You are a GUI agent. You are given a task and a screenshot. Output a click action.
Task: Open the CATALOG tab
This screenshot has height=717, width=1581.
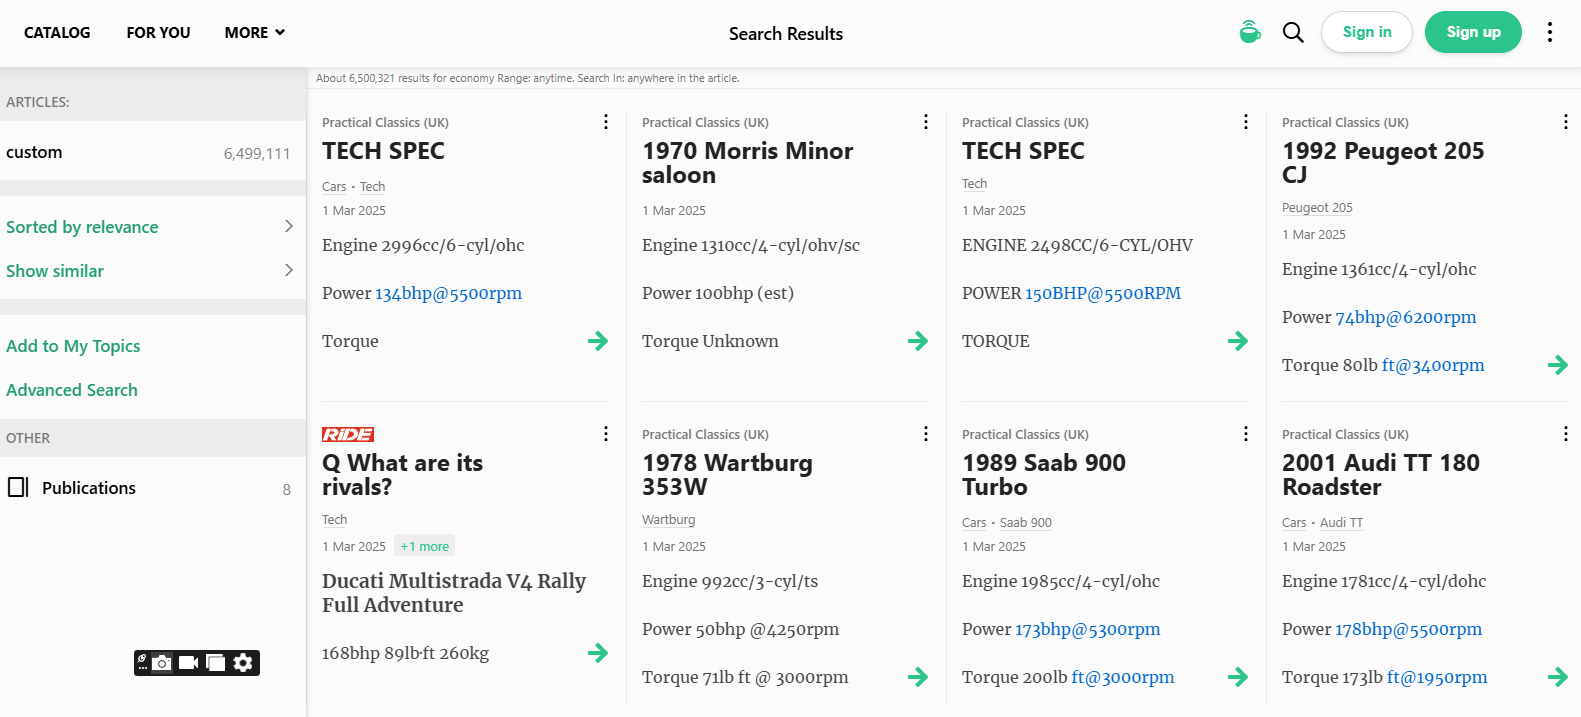(x=57, y=33)
